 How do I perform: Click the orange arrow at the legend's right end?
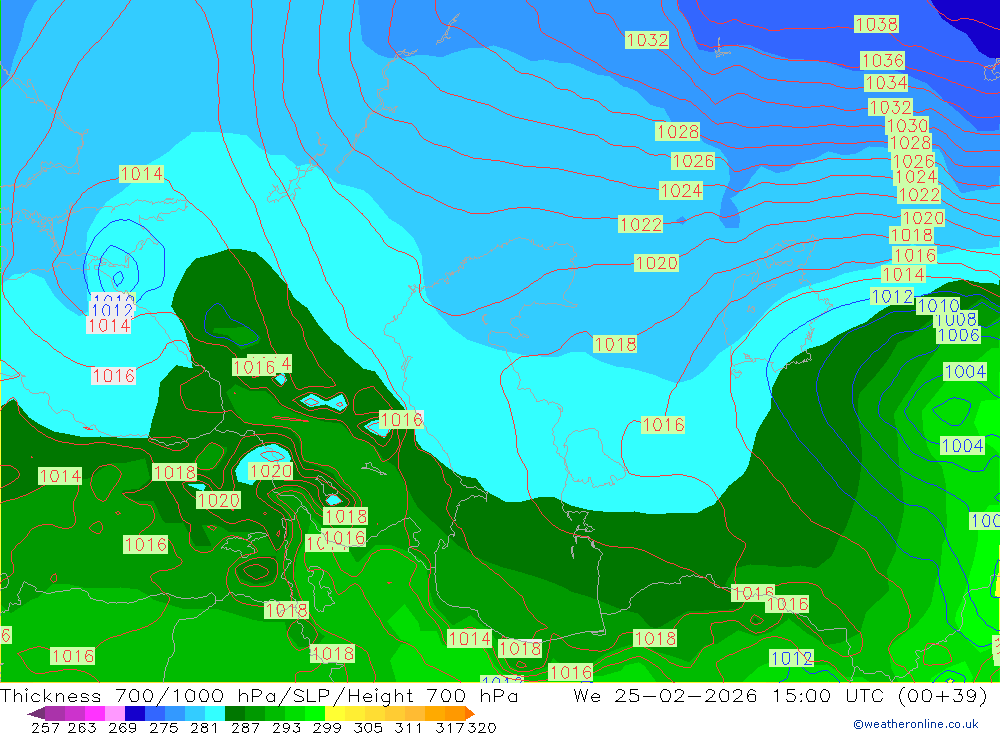point(470,713)
